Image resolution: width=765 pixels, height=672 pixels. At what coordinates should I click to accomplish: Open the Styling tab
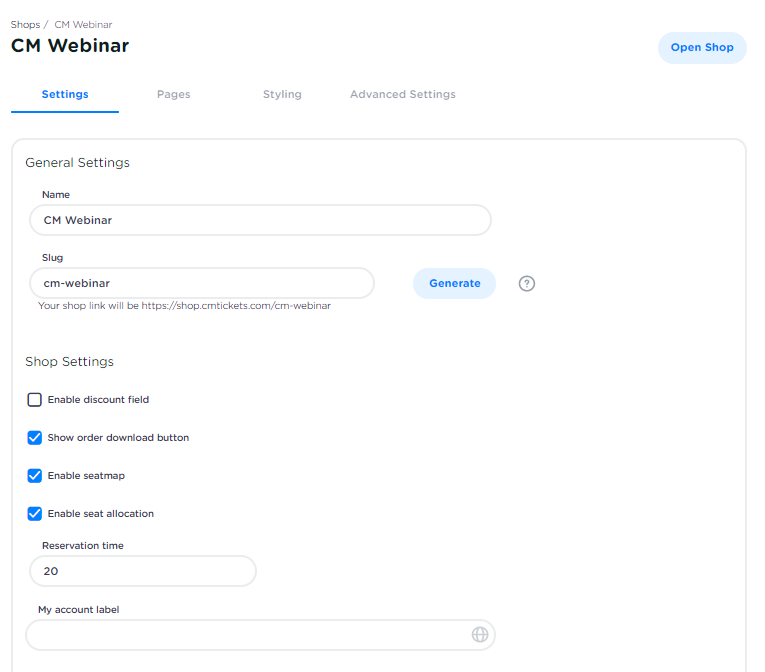coord(282,94)
